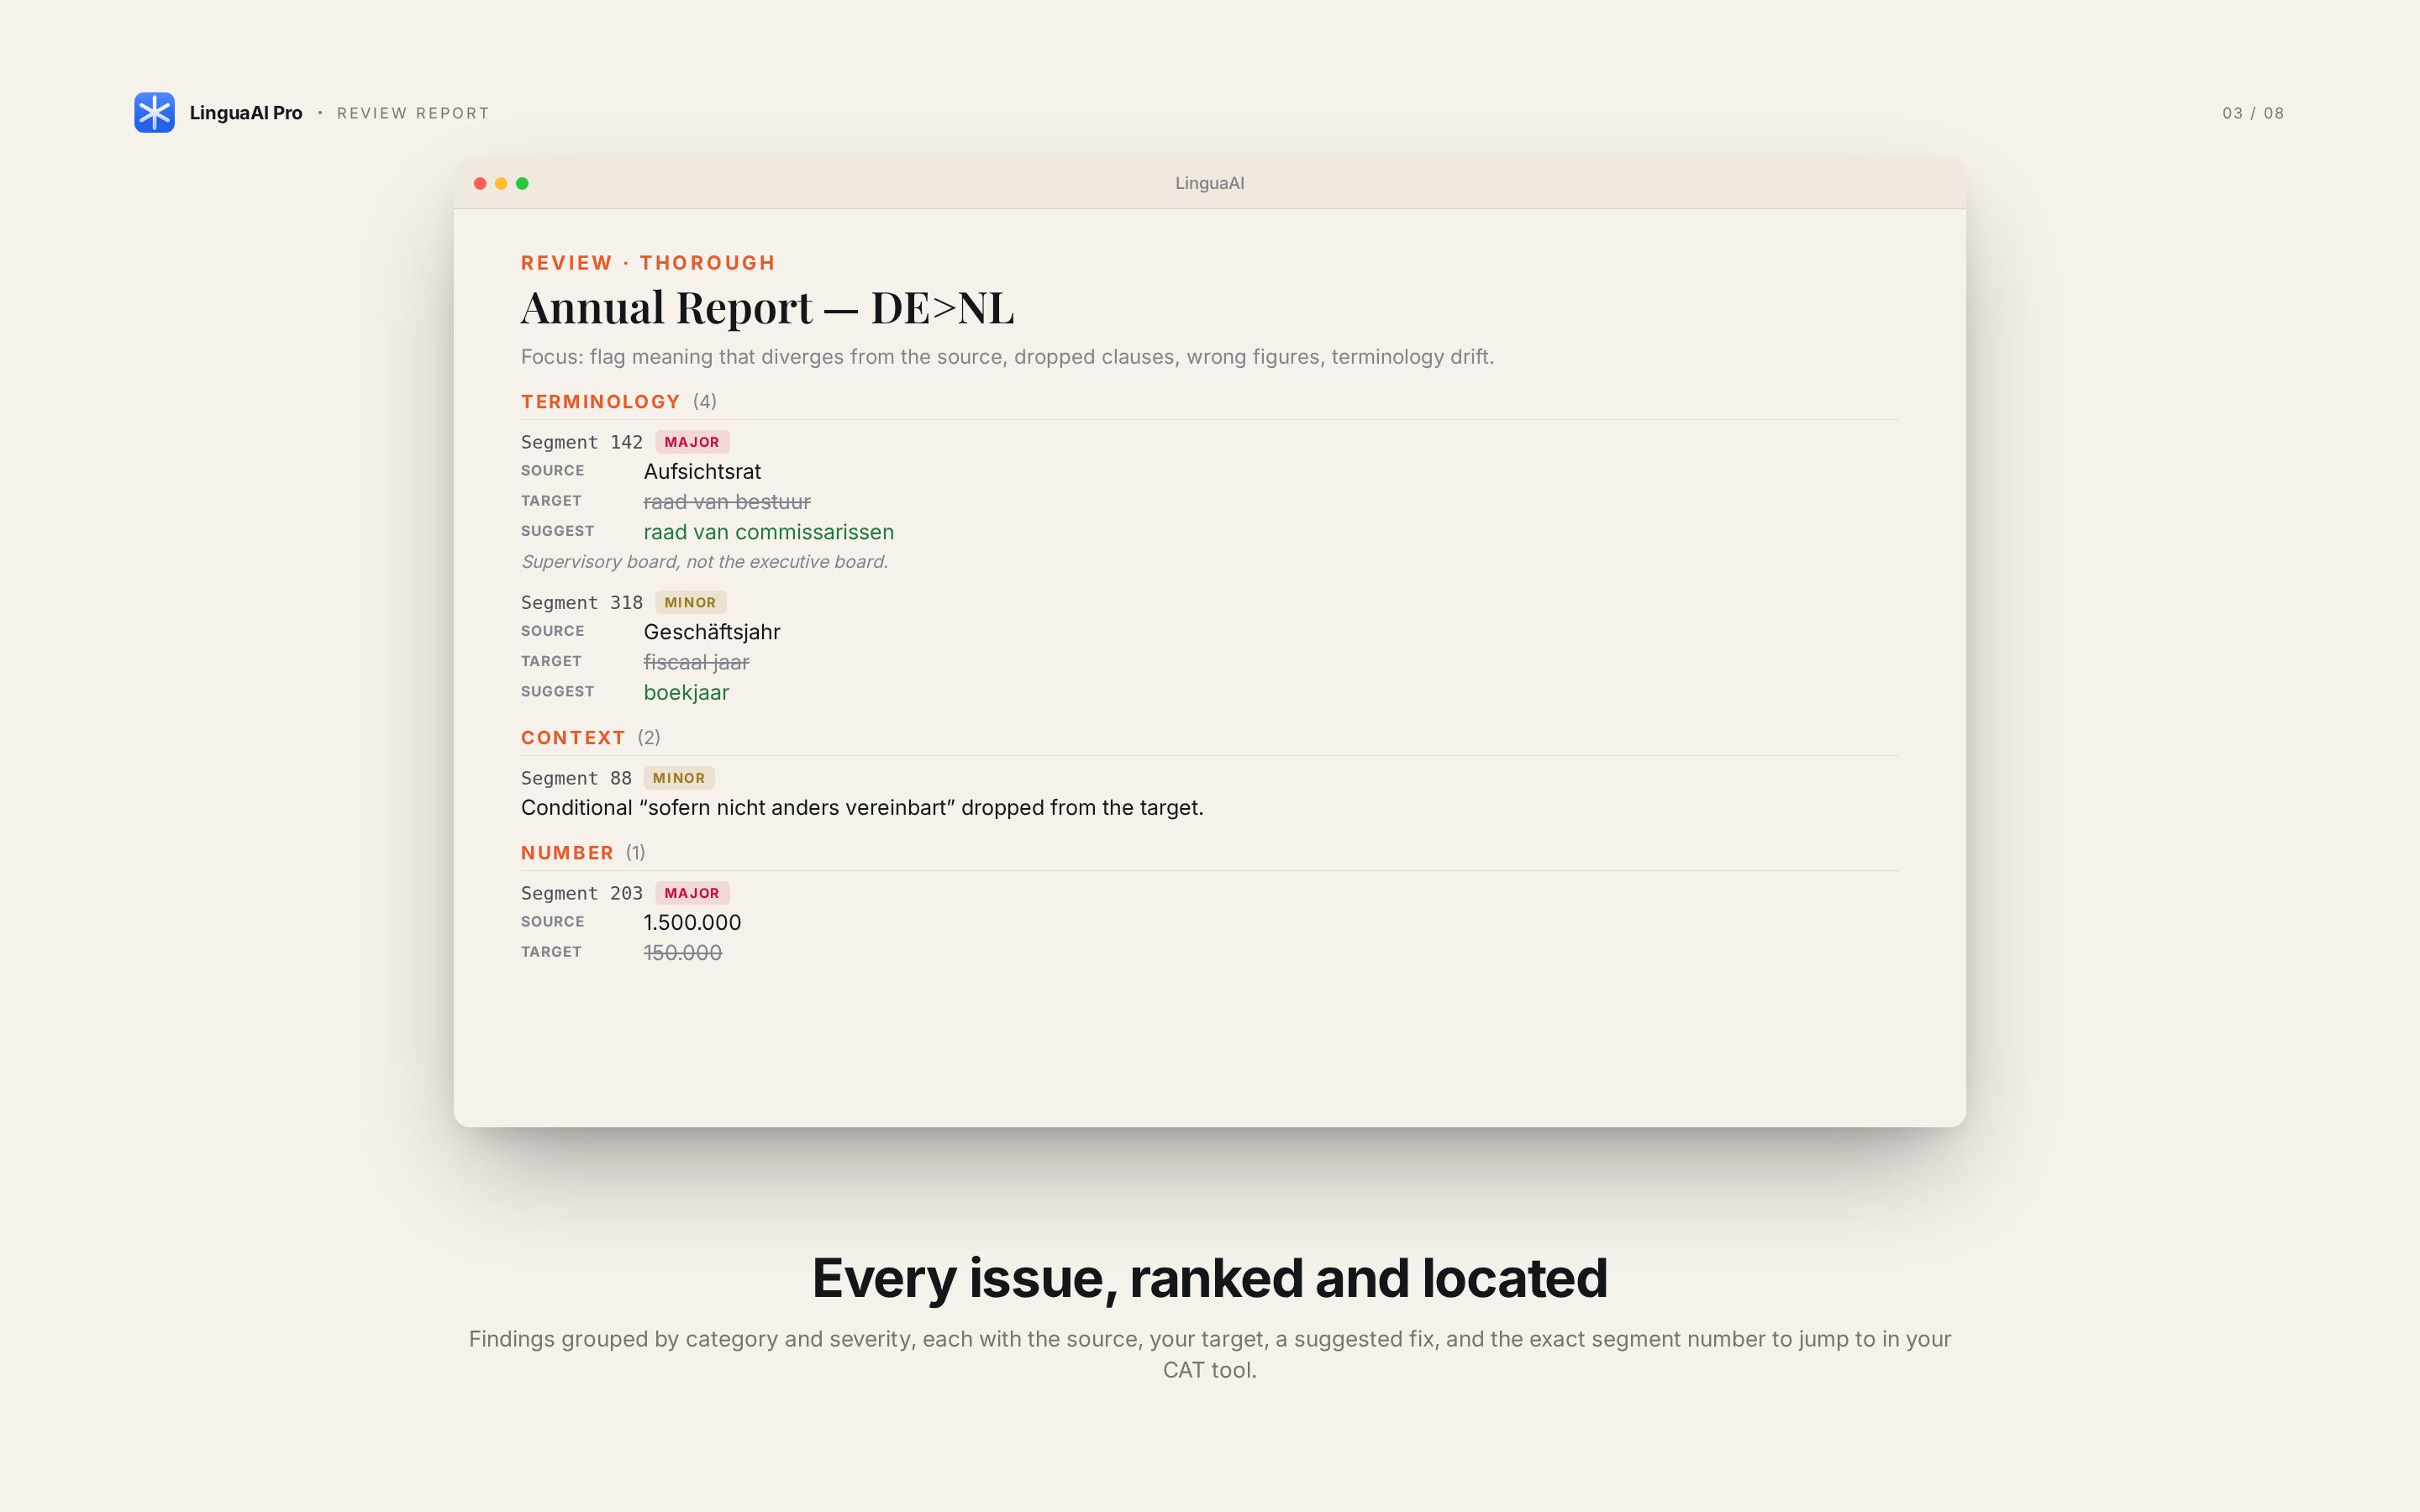The width and height of the screenshot is (2420, 1512).
Task: Click the MAJOR badge on Segment 203
Action: point(692,893)
